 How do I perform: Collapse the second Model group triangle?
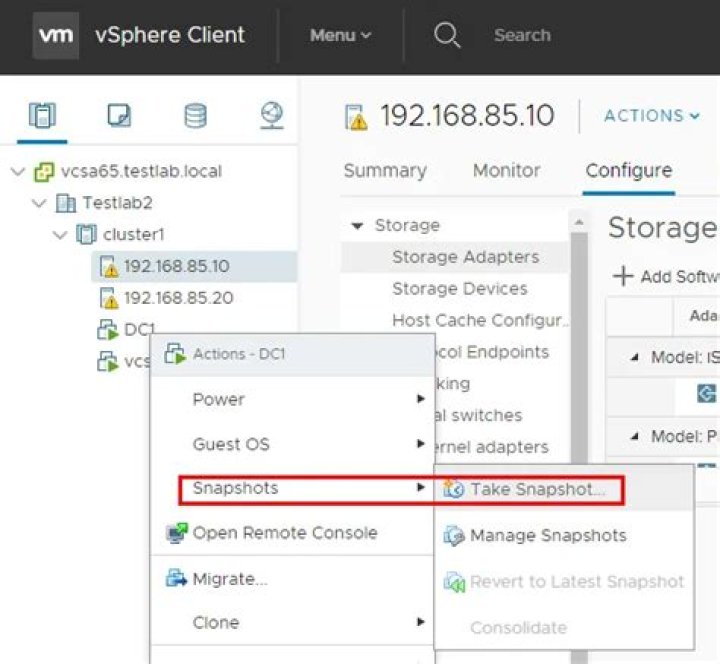[635, 436]
